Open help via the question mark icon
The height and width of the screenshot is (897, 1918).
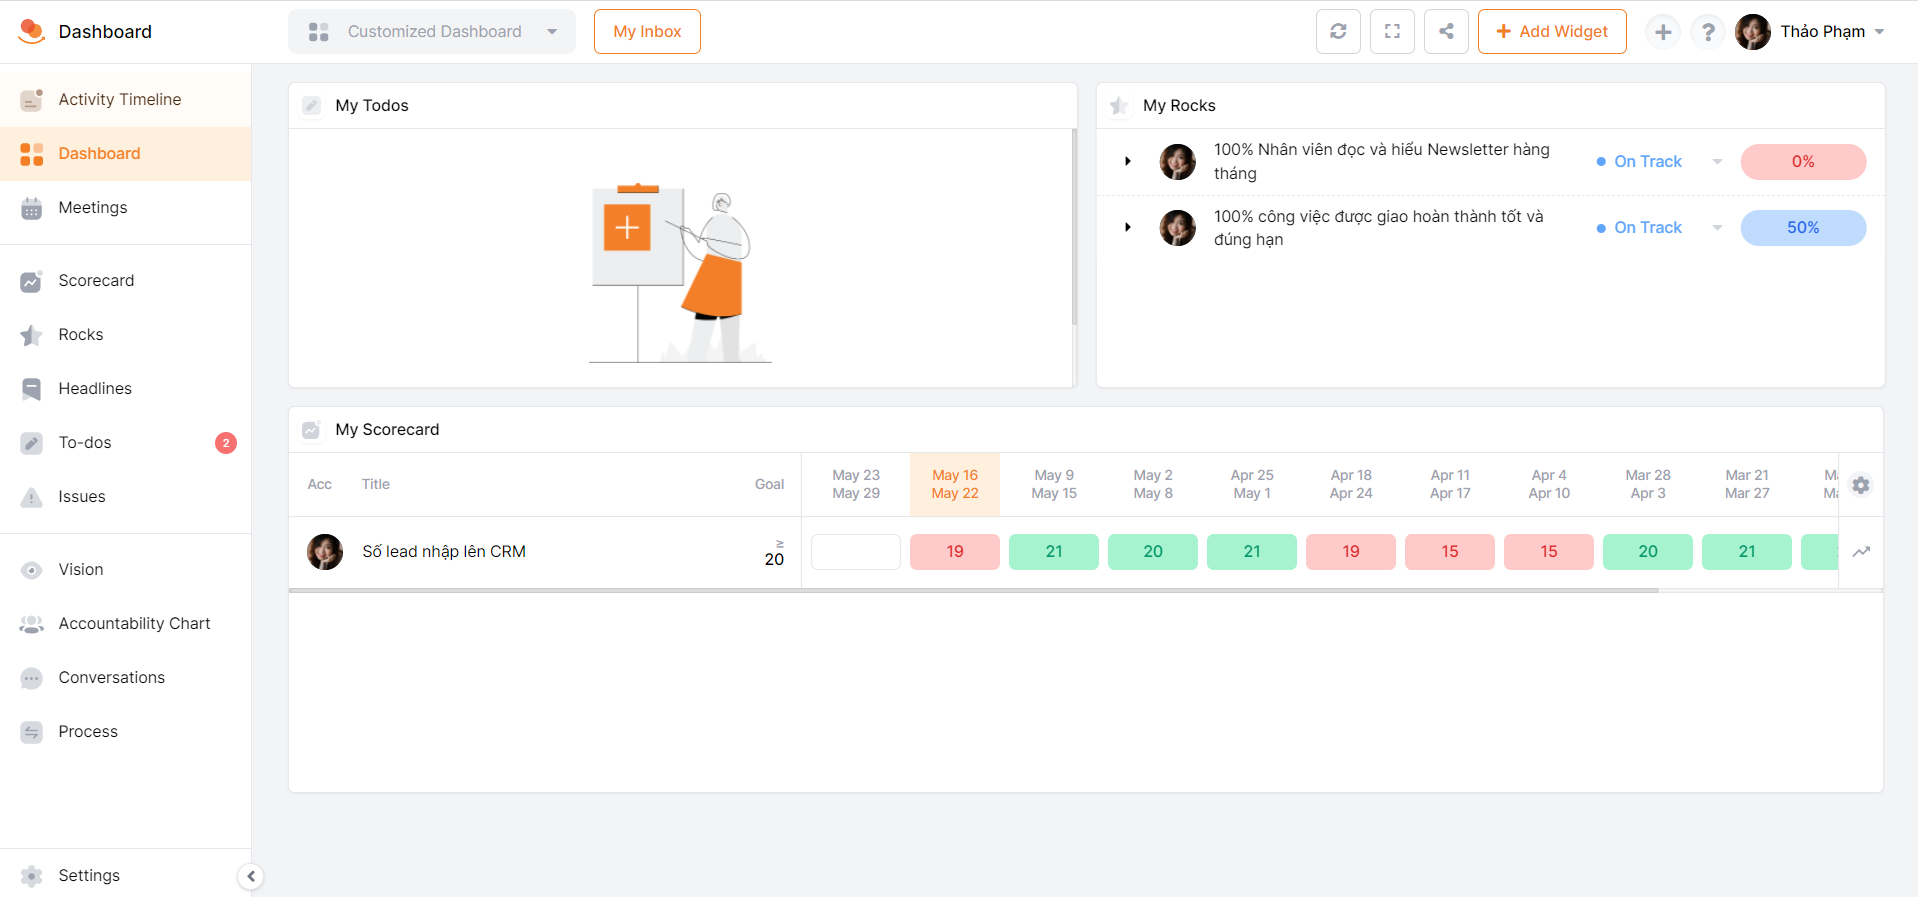click(x=1708, y=32)
